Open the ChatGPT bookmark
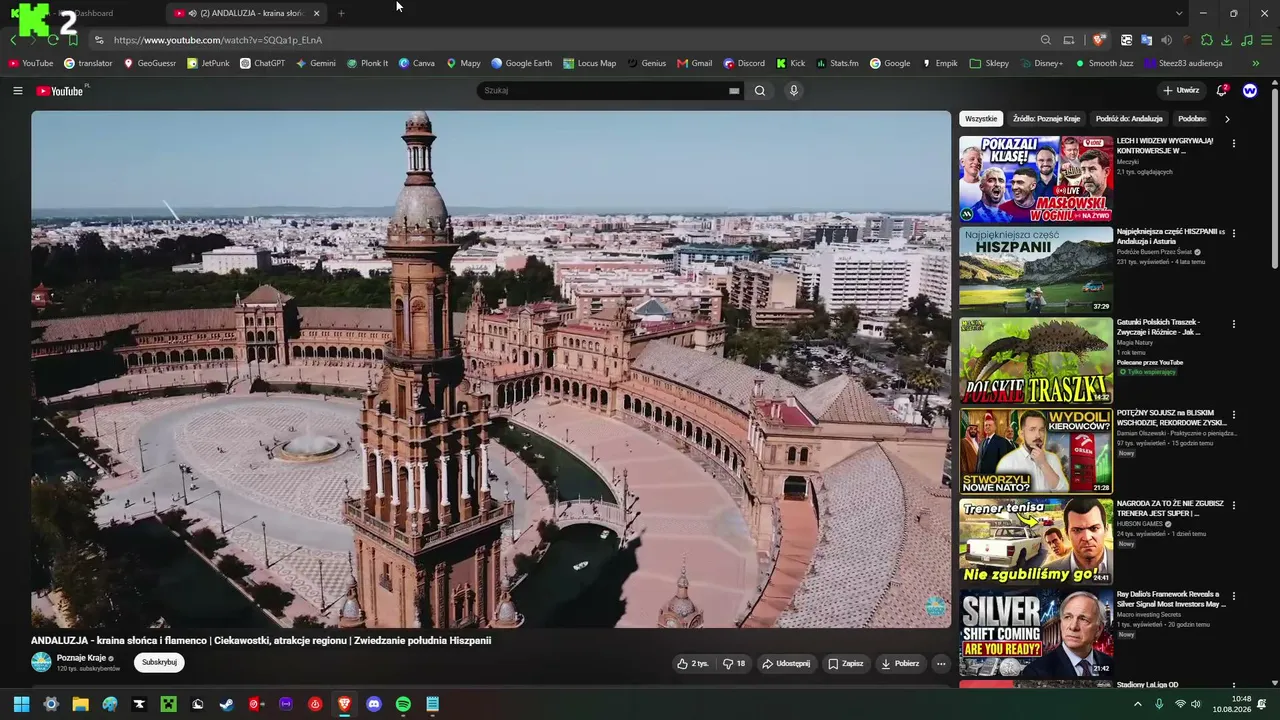 [262, 63]
